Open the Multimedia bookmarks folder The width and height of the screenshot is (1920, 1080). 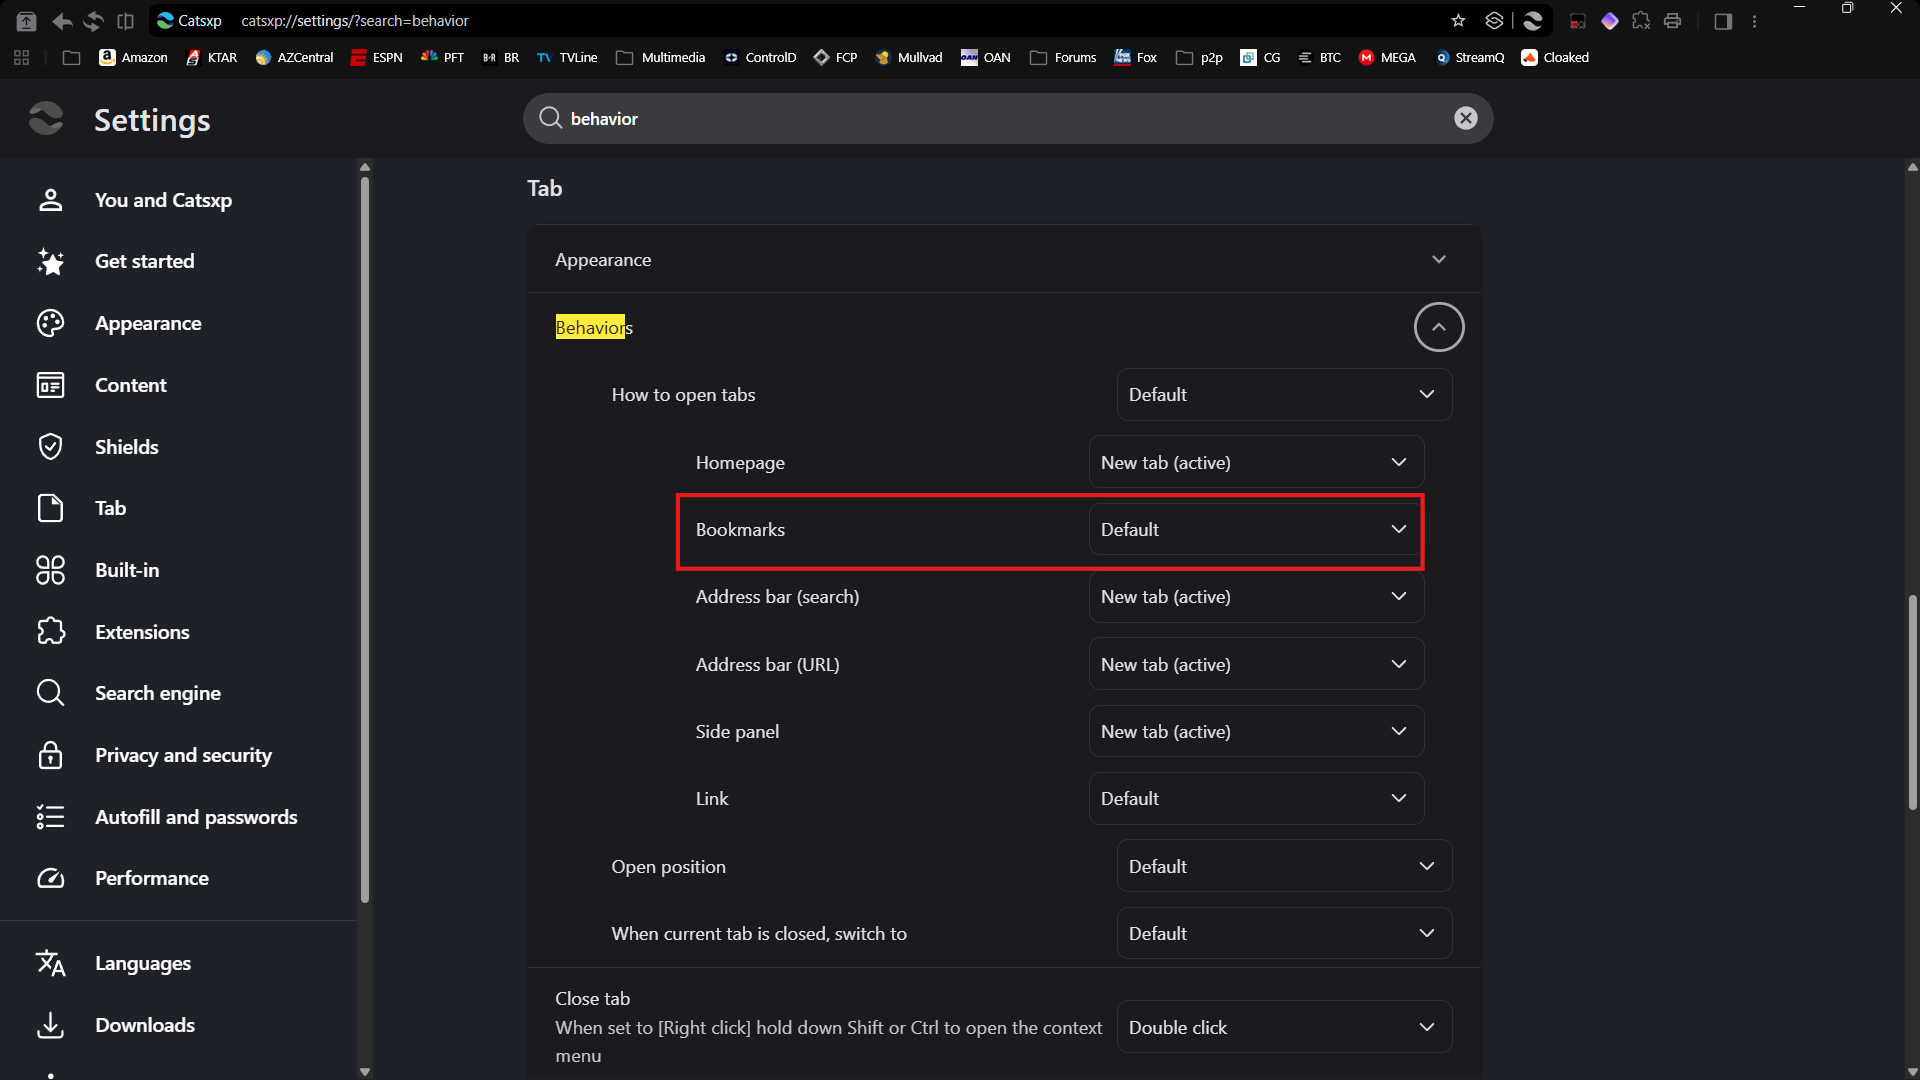tap(661, 58)
